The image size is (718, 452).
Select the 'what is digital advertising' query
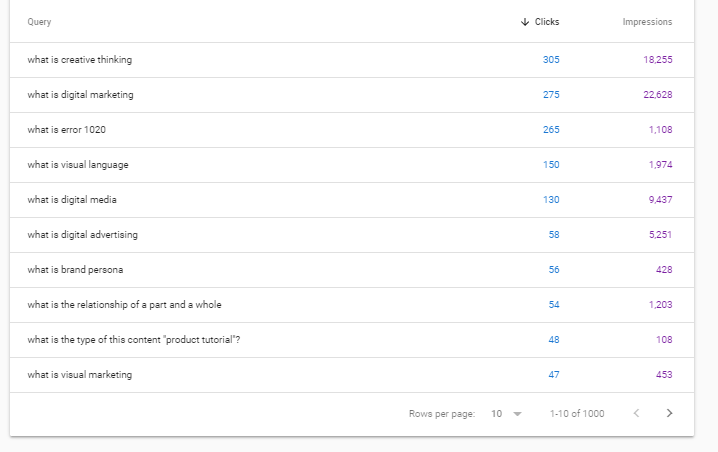pos(83,235)
